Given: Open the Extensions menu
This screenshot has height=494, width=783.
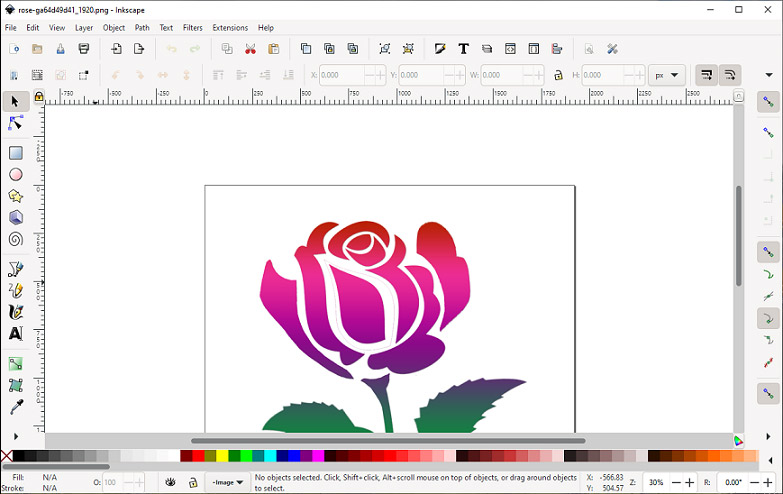Looking at the screenshot, I should [230, 27].
